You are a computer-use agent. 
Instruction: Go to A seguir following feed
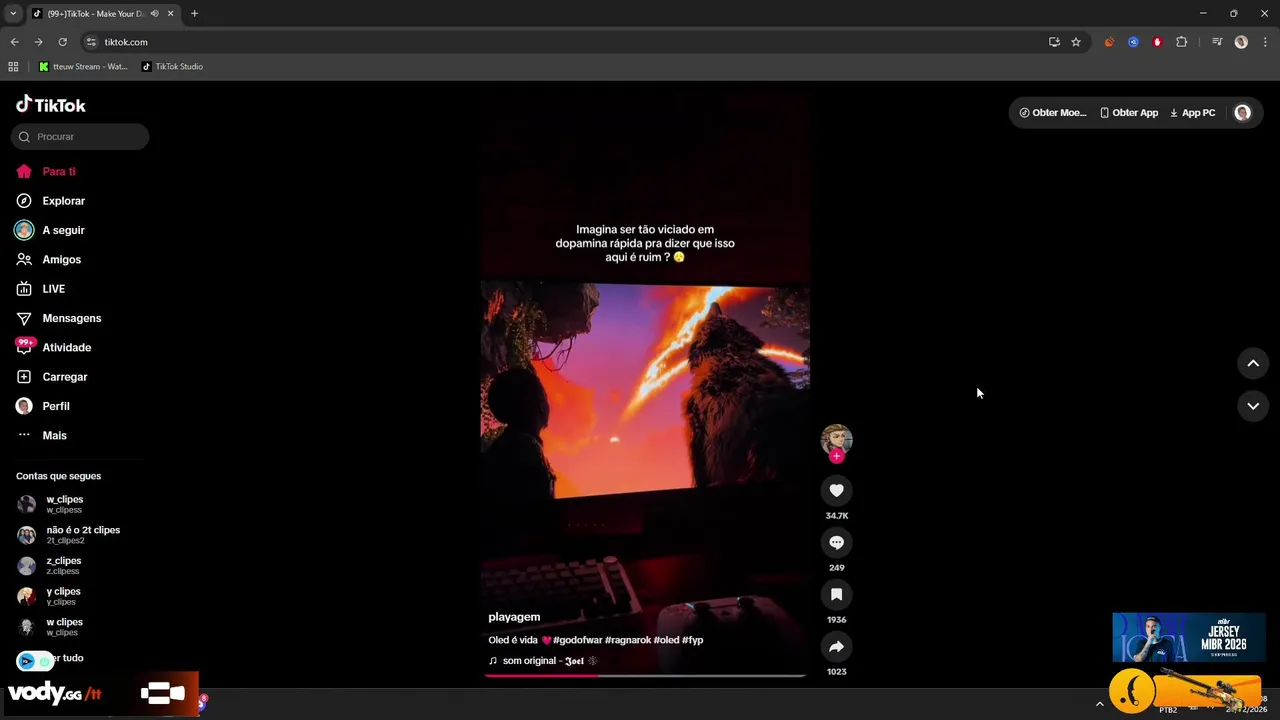pyautogui.click(x=50, y=230)
